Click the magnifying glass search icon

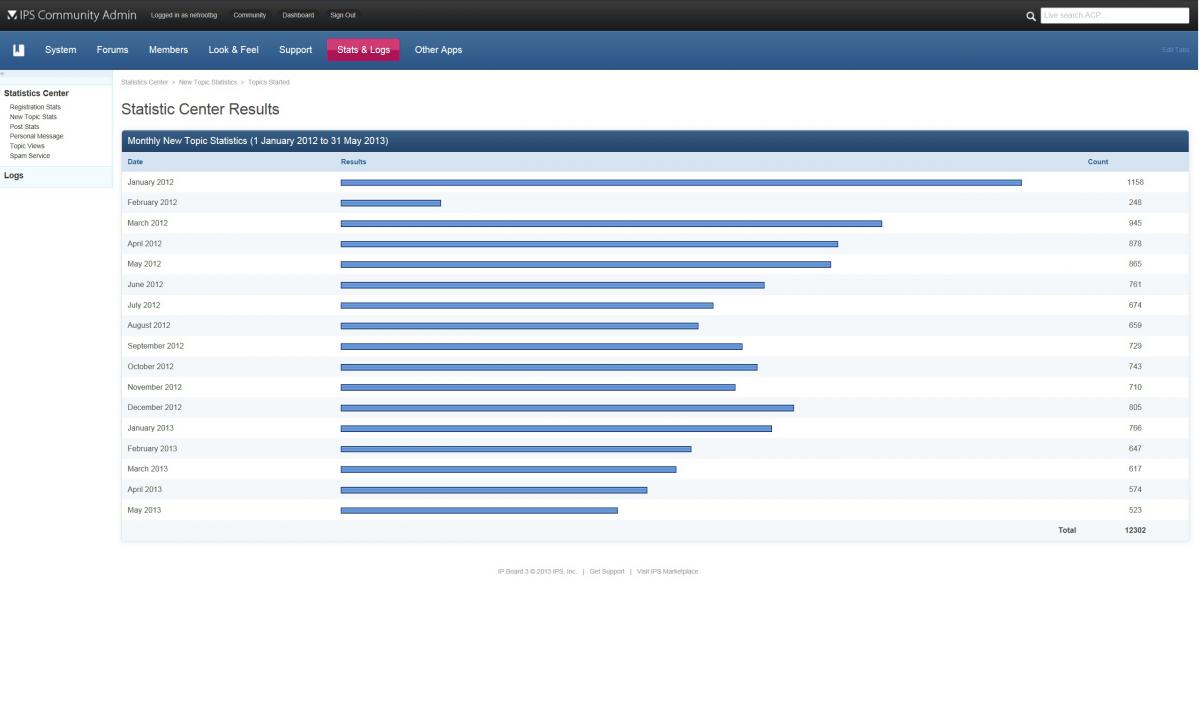(x=1031, y=16)
